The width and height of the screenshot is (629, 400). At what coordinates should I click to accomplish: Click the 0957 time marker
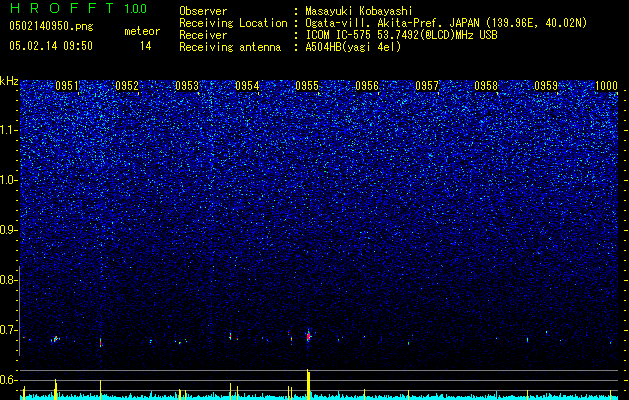click(427, 86)
